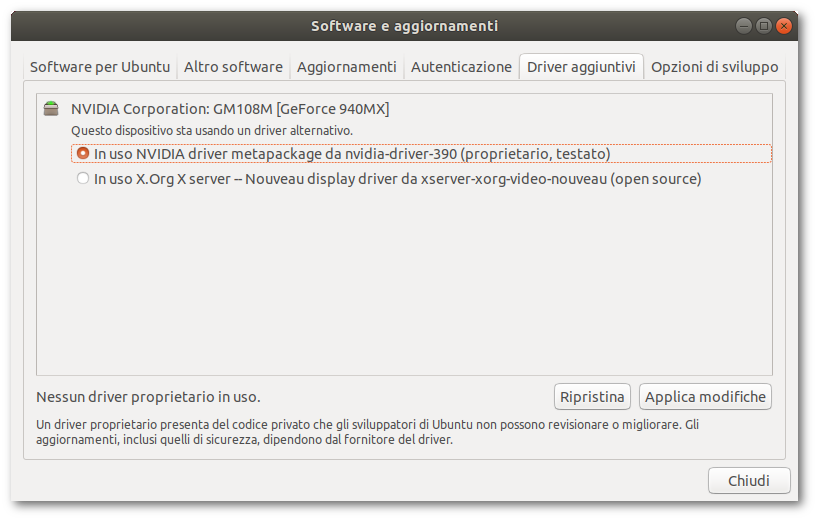Select the Driver aggiuntivi tab
Screen dimensions: 817x520
581,67
